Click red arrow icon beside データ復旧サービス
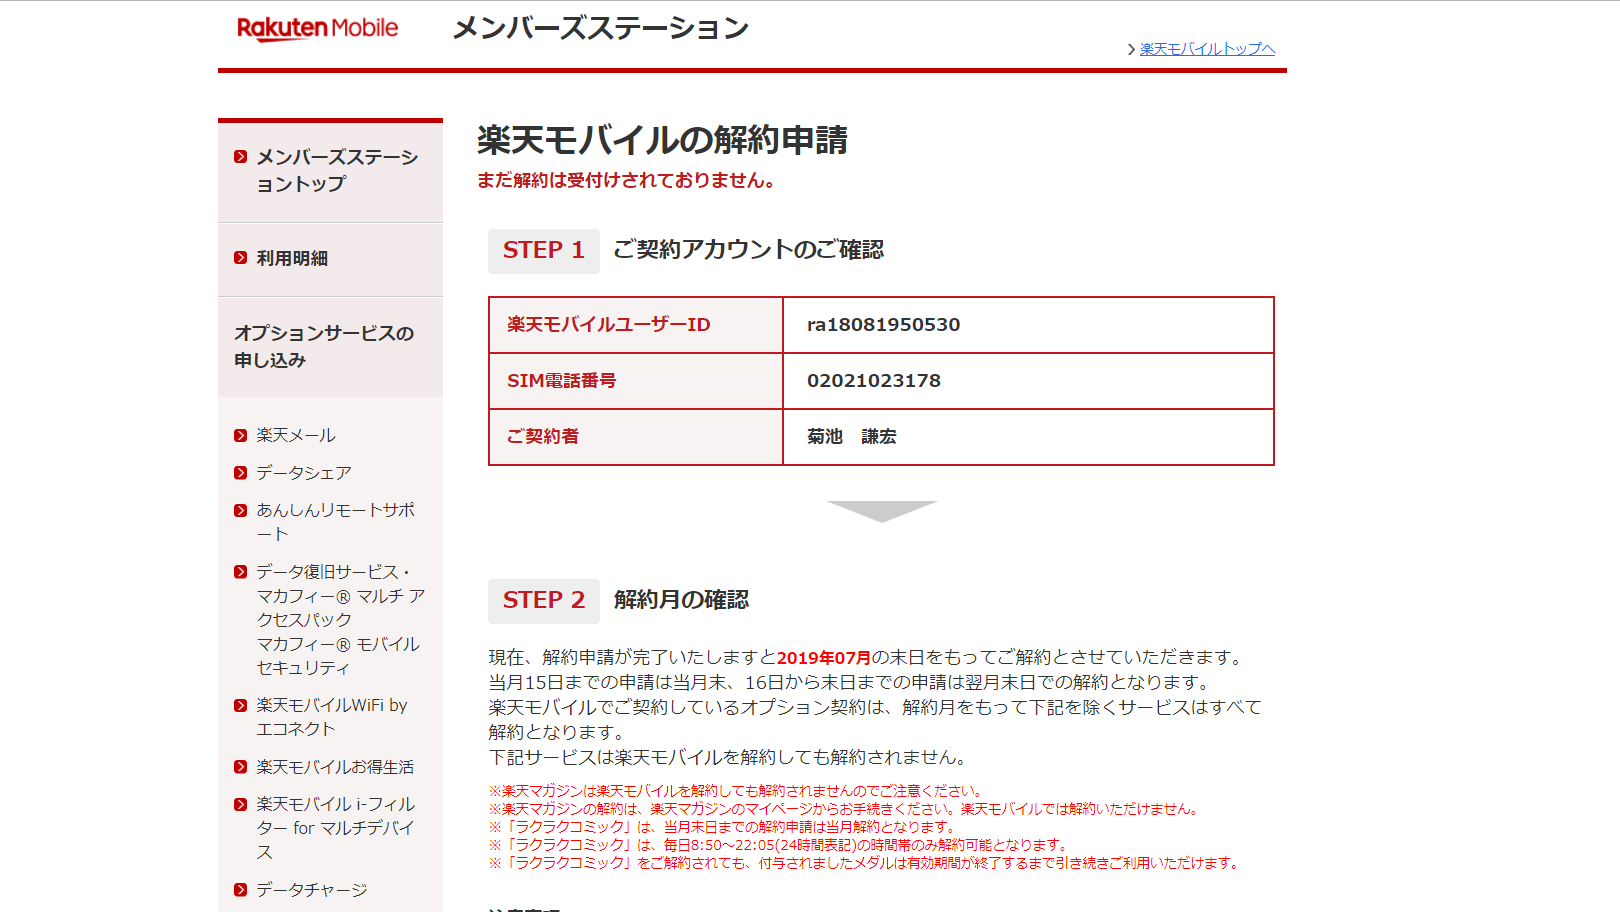This screenshot has width=1620, height=912. pos(240,572)
